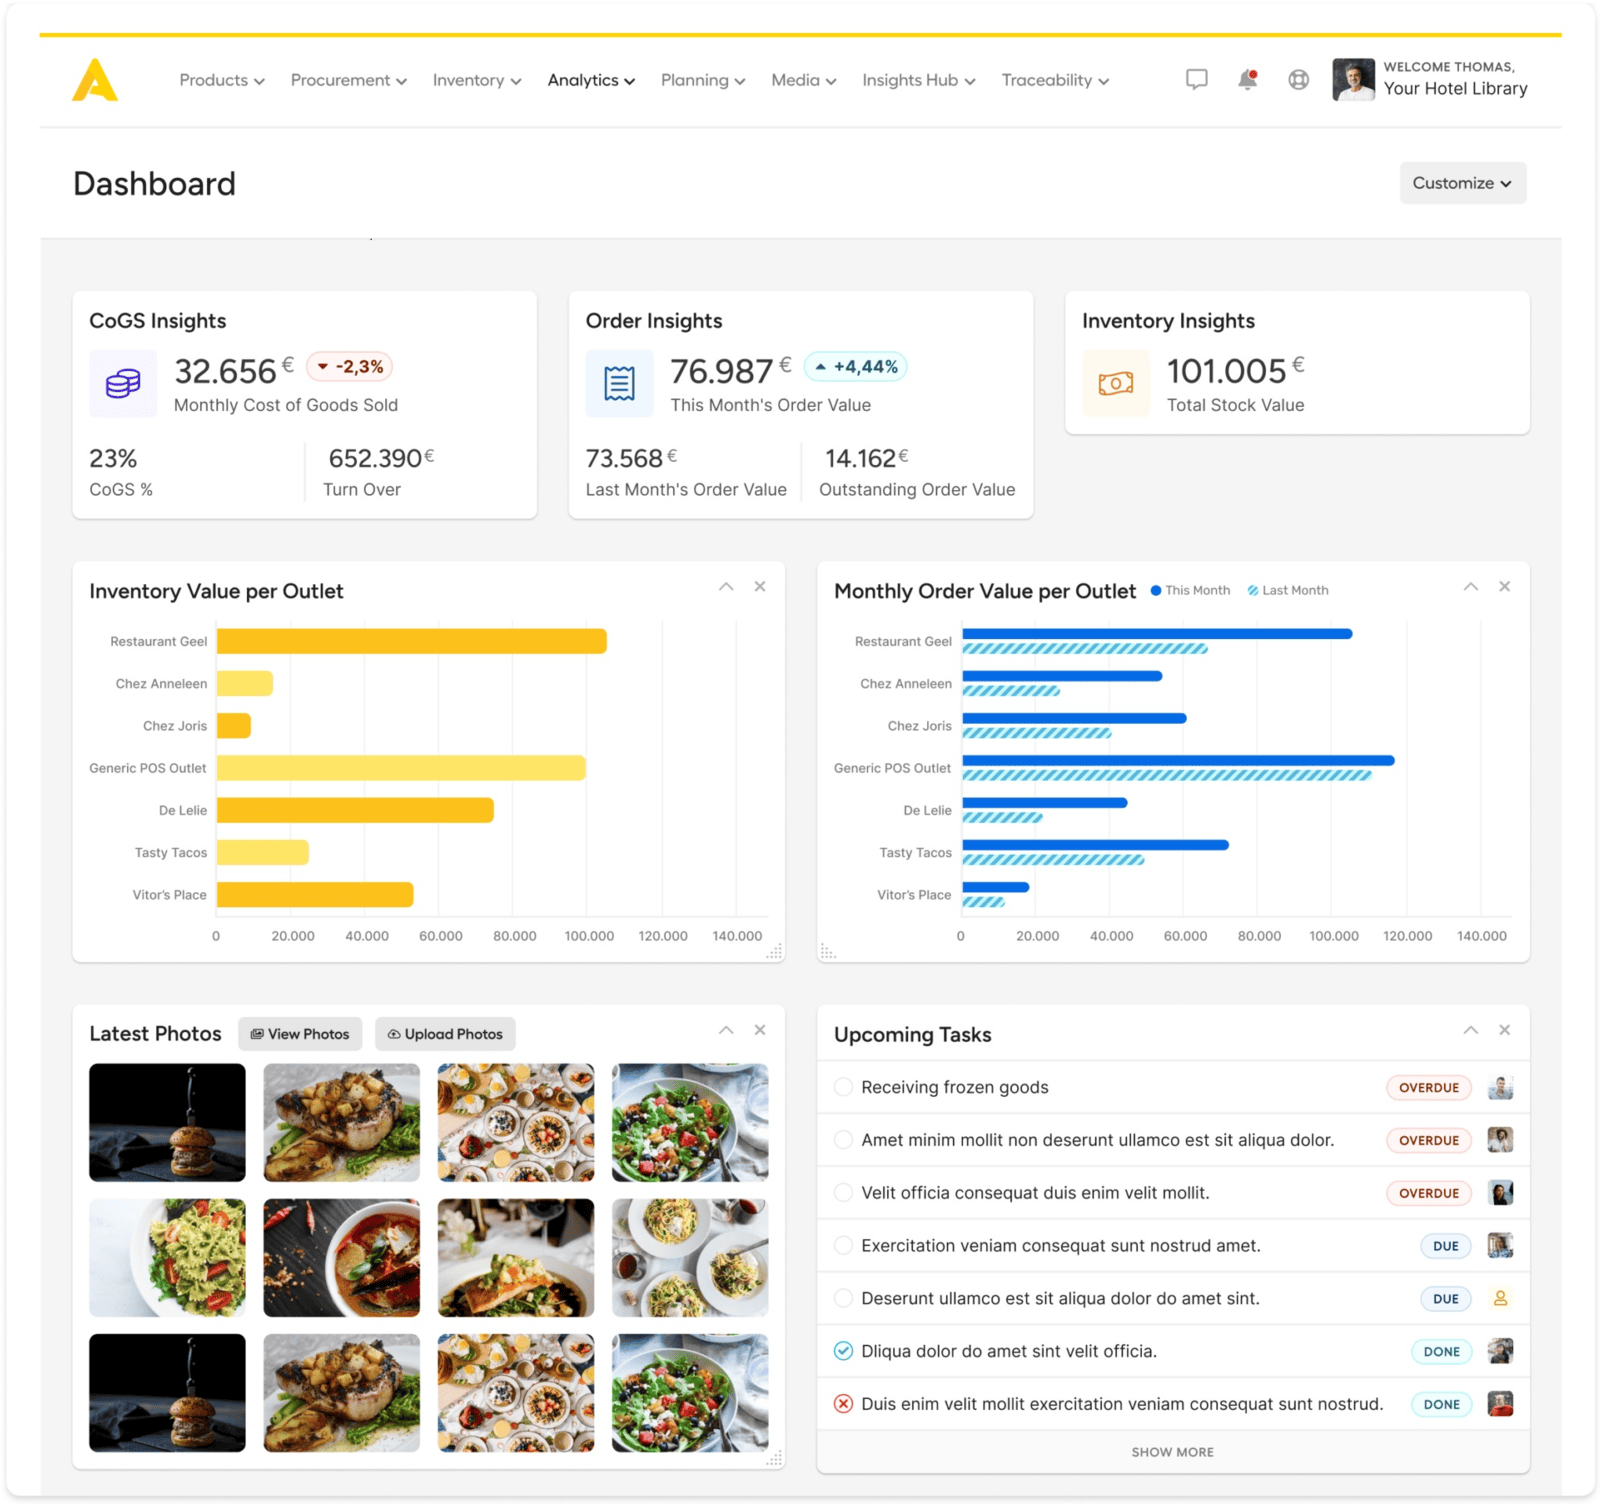Click the Upload Photos button
The image size is (1600, 1504).
pyautogui.click(x=445, y=1034)
